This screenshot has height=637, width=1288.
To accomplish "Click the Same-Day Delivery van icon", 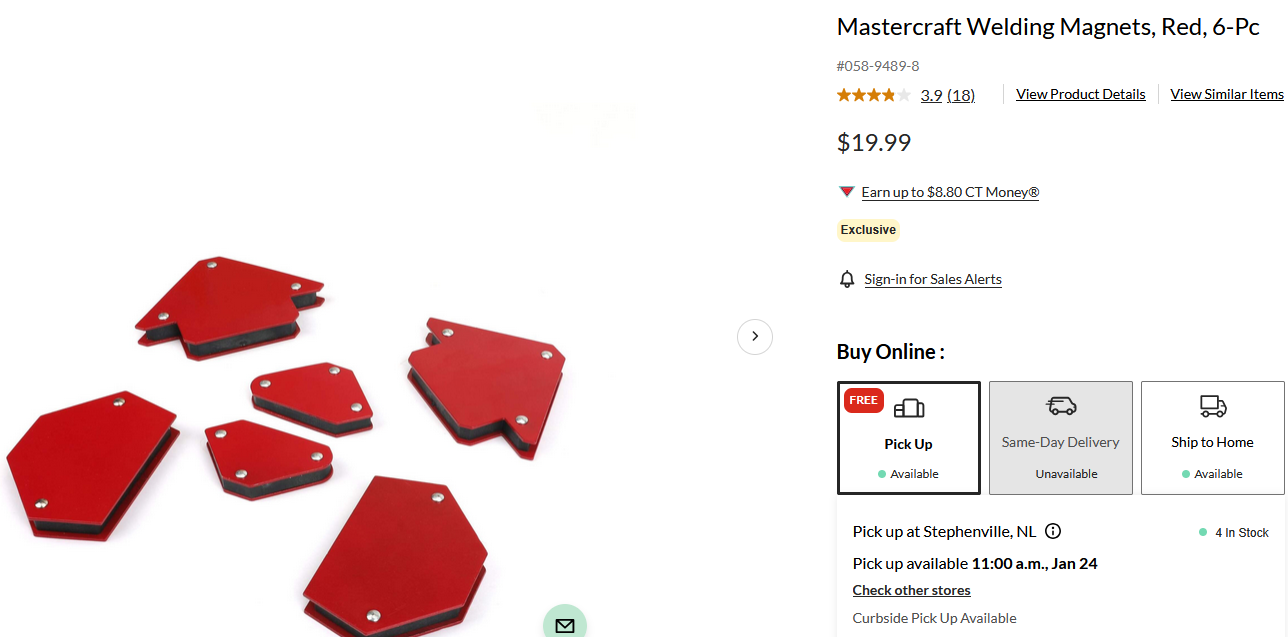I will click(x=1061, y=406).
